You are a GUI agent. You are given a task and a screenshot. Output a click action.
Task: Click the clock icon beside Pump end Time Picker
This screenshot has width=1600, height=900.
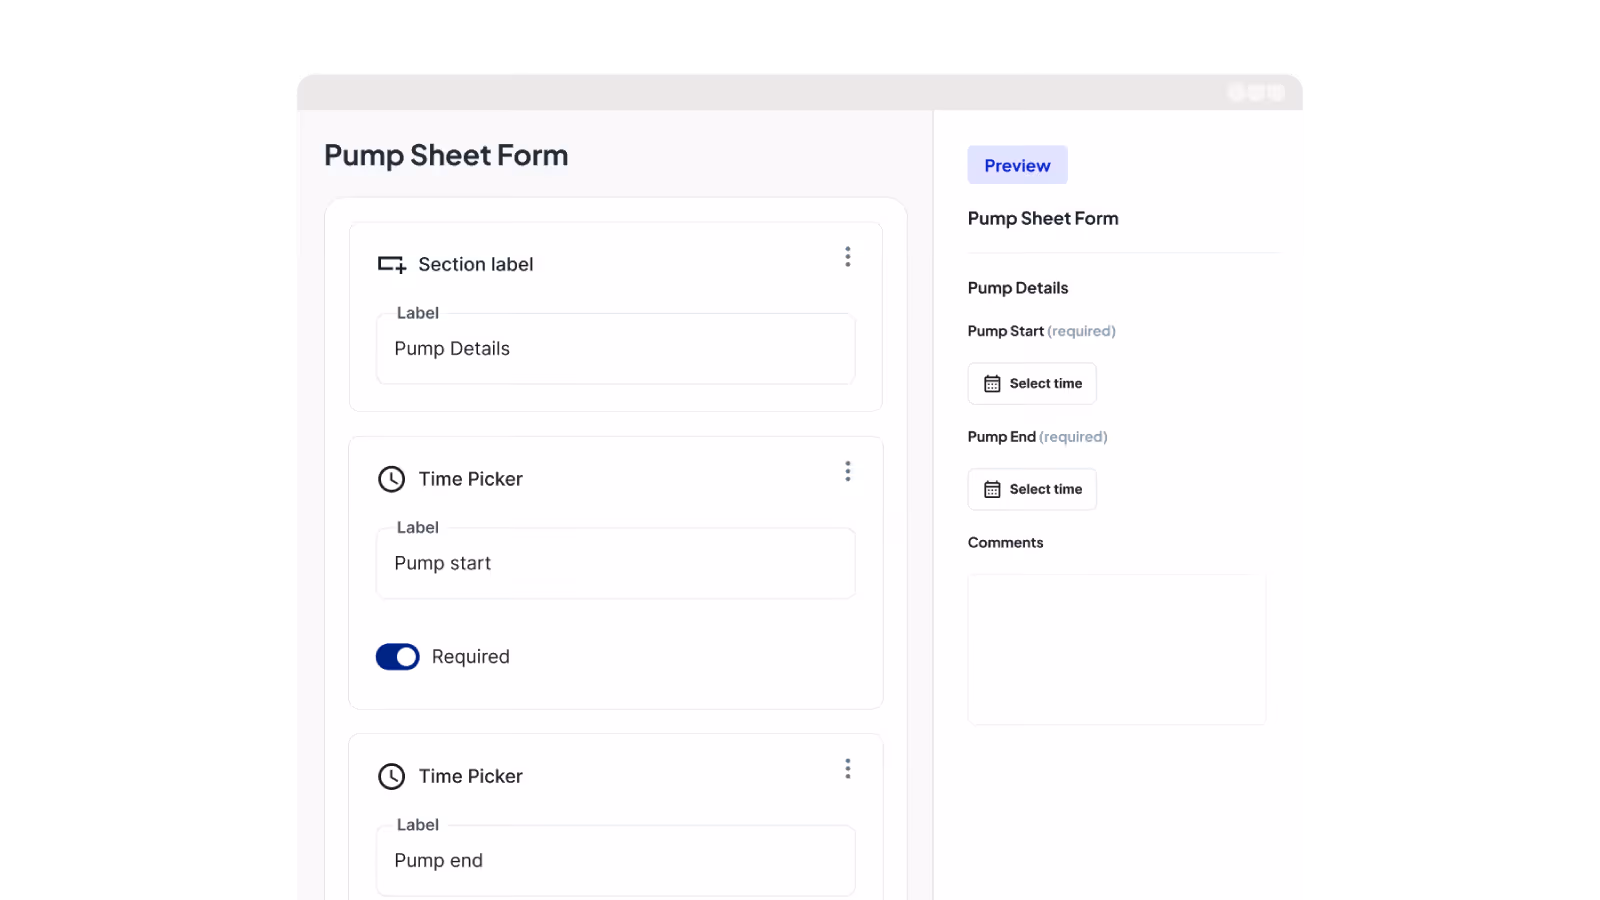(391, 776)
